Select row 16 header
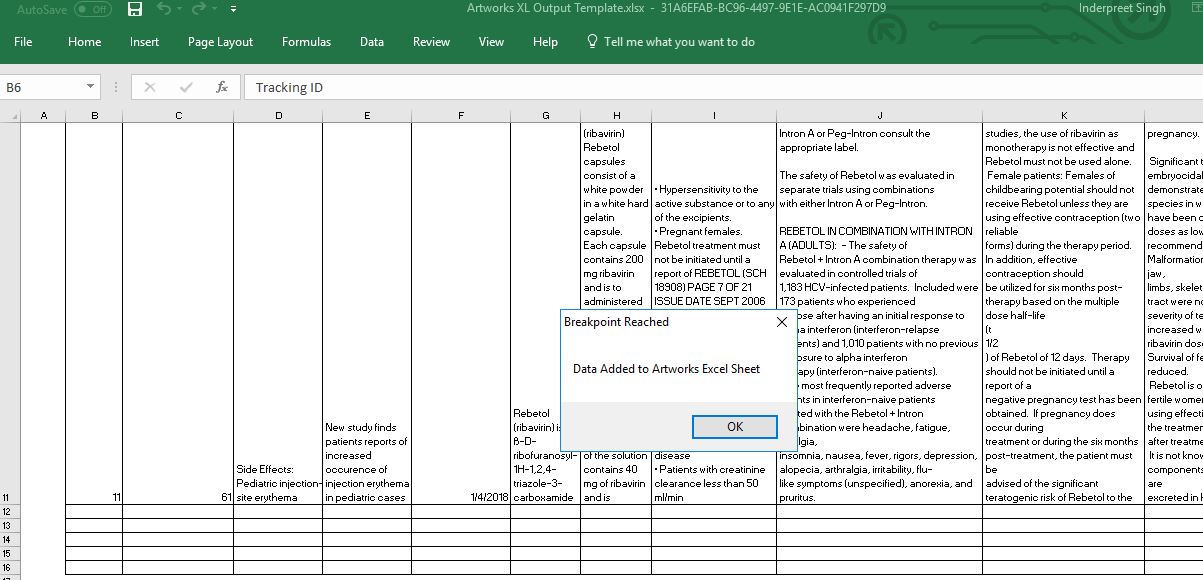This screenshot has height=580, width=1203. 10,567
